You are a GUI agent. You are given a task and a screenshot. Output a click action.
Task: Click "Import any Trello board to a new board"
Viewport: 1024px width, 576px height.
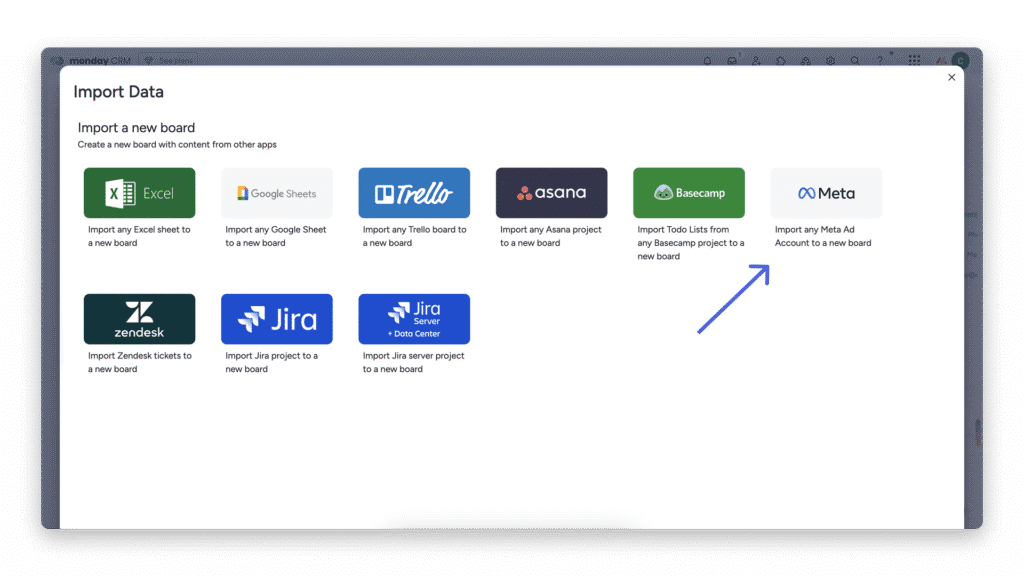point(415,236)
